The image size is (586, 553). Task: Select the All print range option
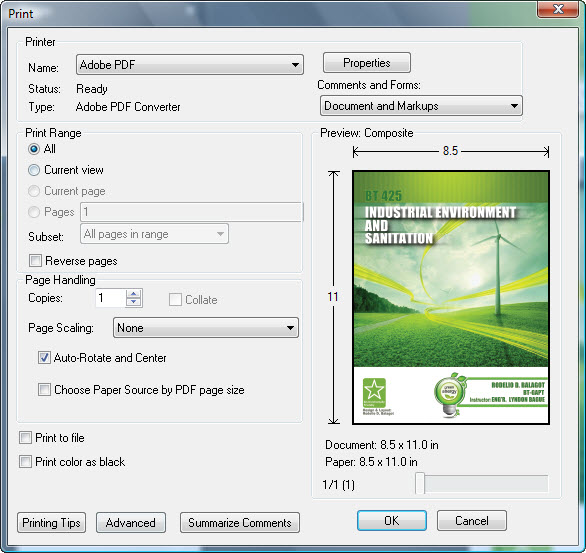[34, 149]
